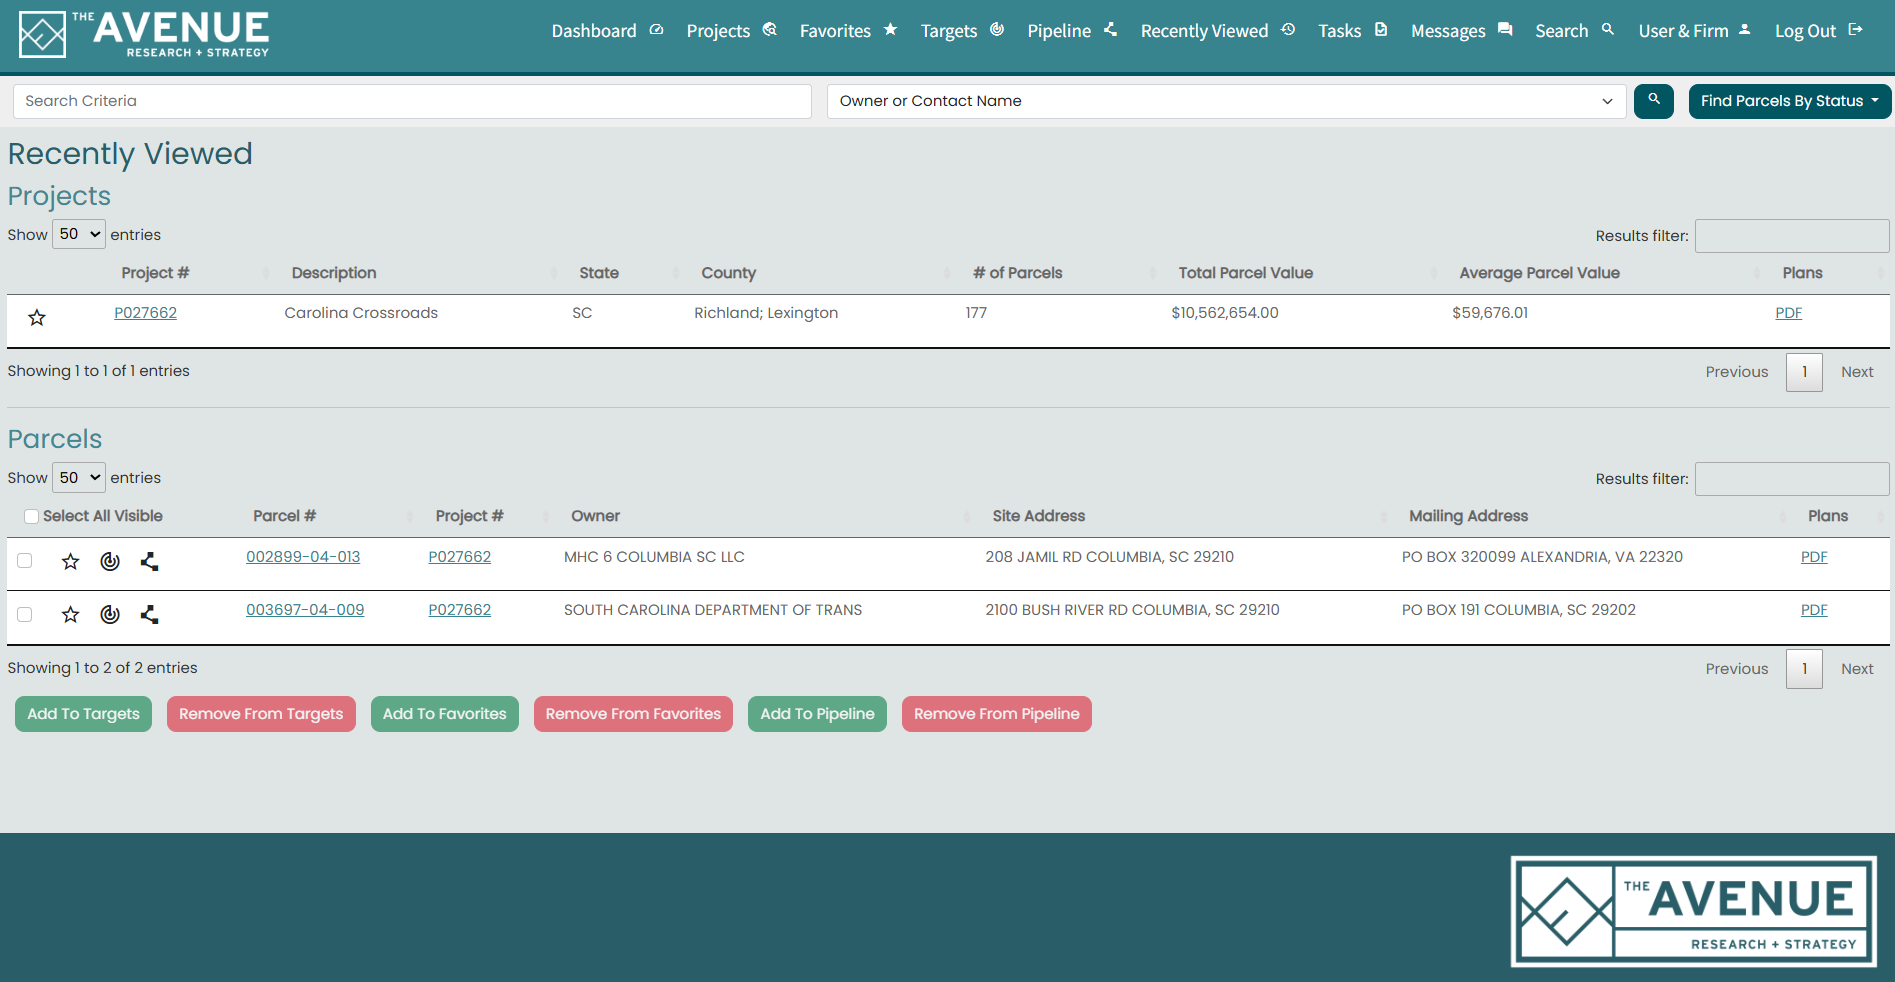Screen dimensions: 1895x982
Task: Click Remove From Favorites button
Action: pos(633,714)
